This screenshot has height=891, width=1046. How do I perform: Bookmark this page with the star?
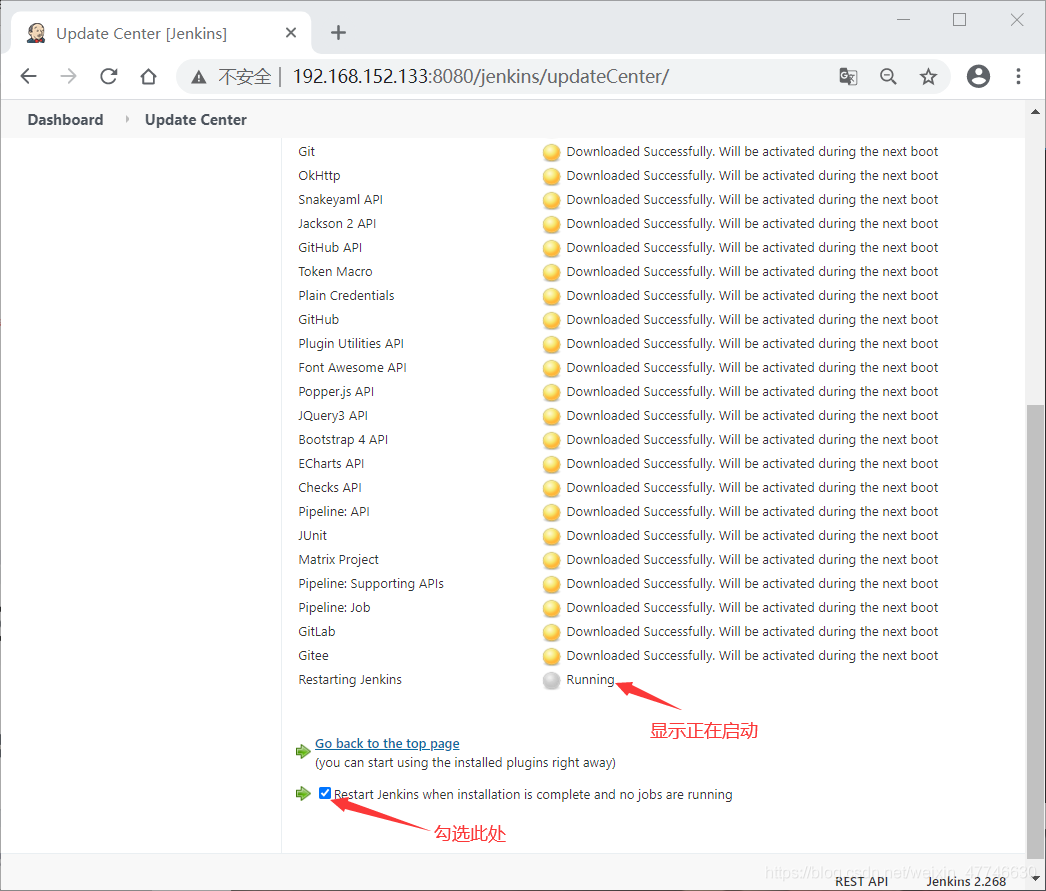pyautogui.click(x=928, y=77)
